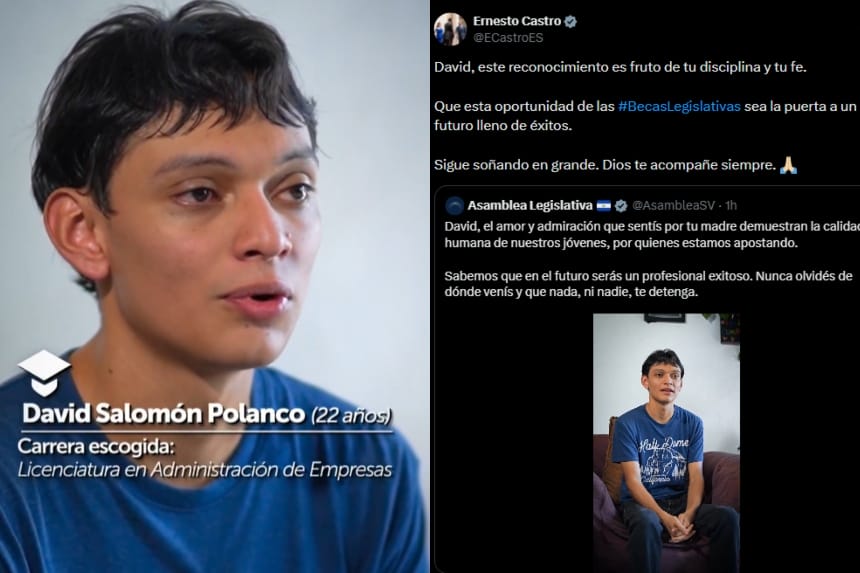Open the @AsambleaSV handle

coord(674,206)
